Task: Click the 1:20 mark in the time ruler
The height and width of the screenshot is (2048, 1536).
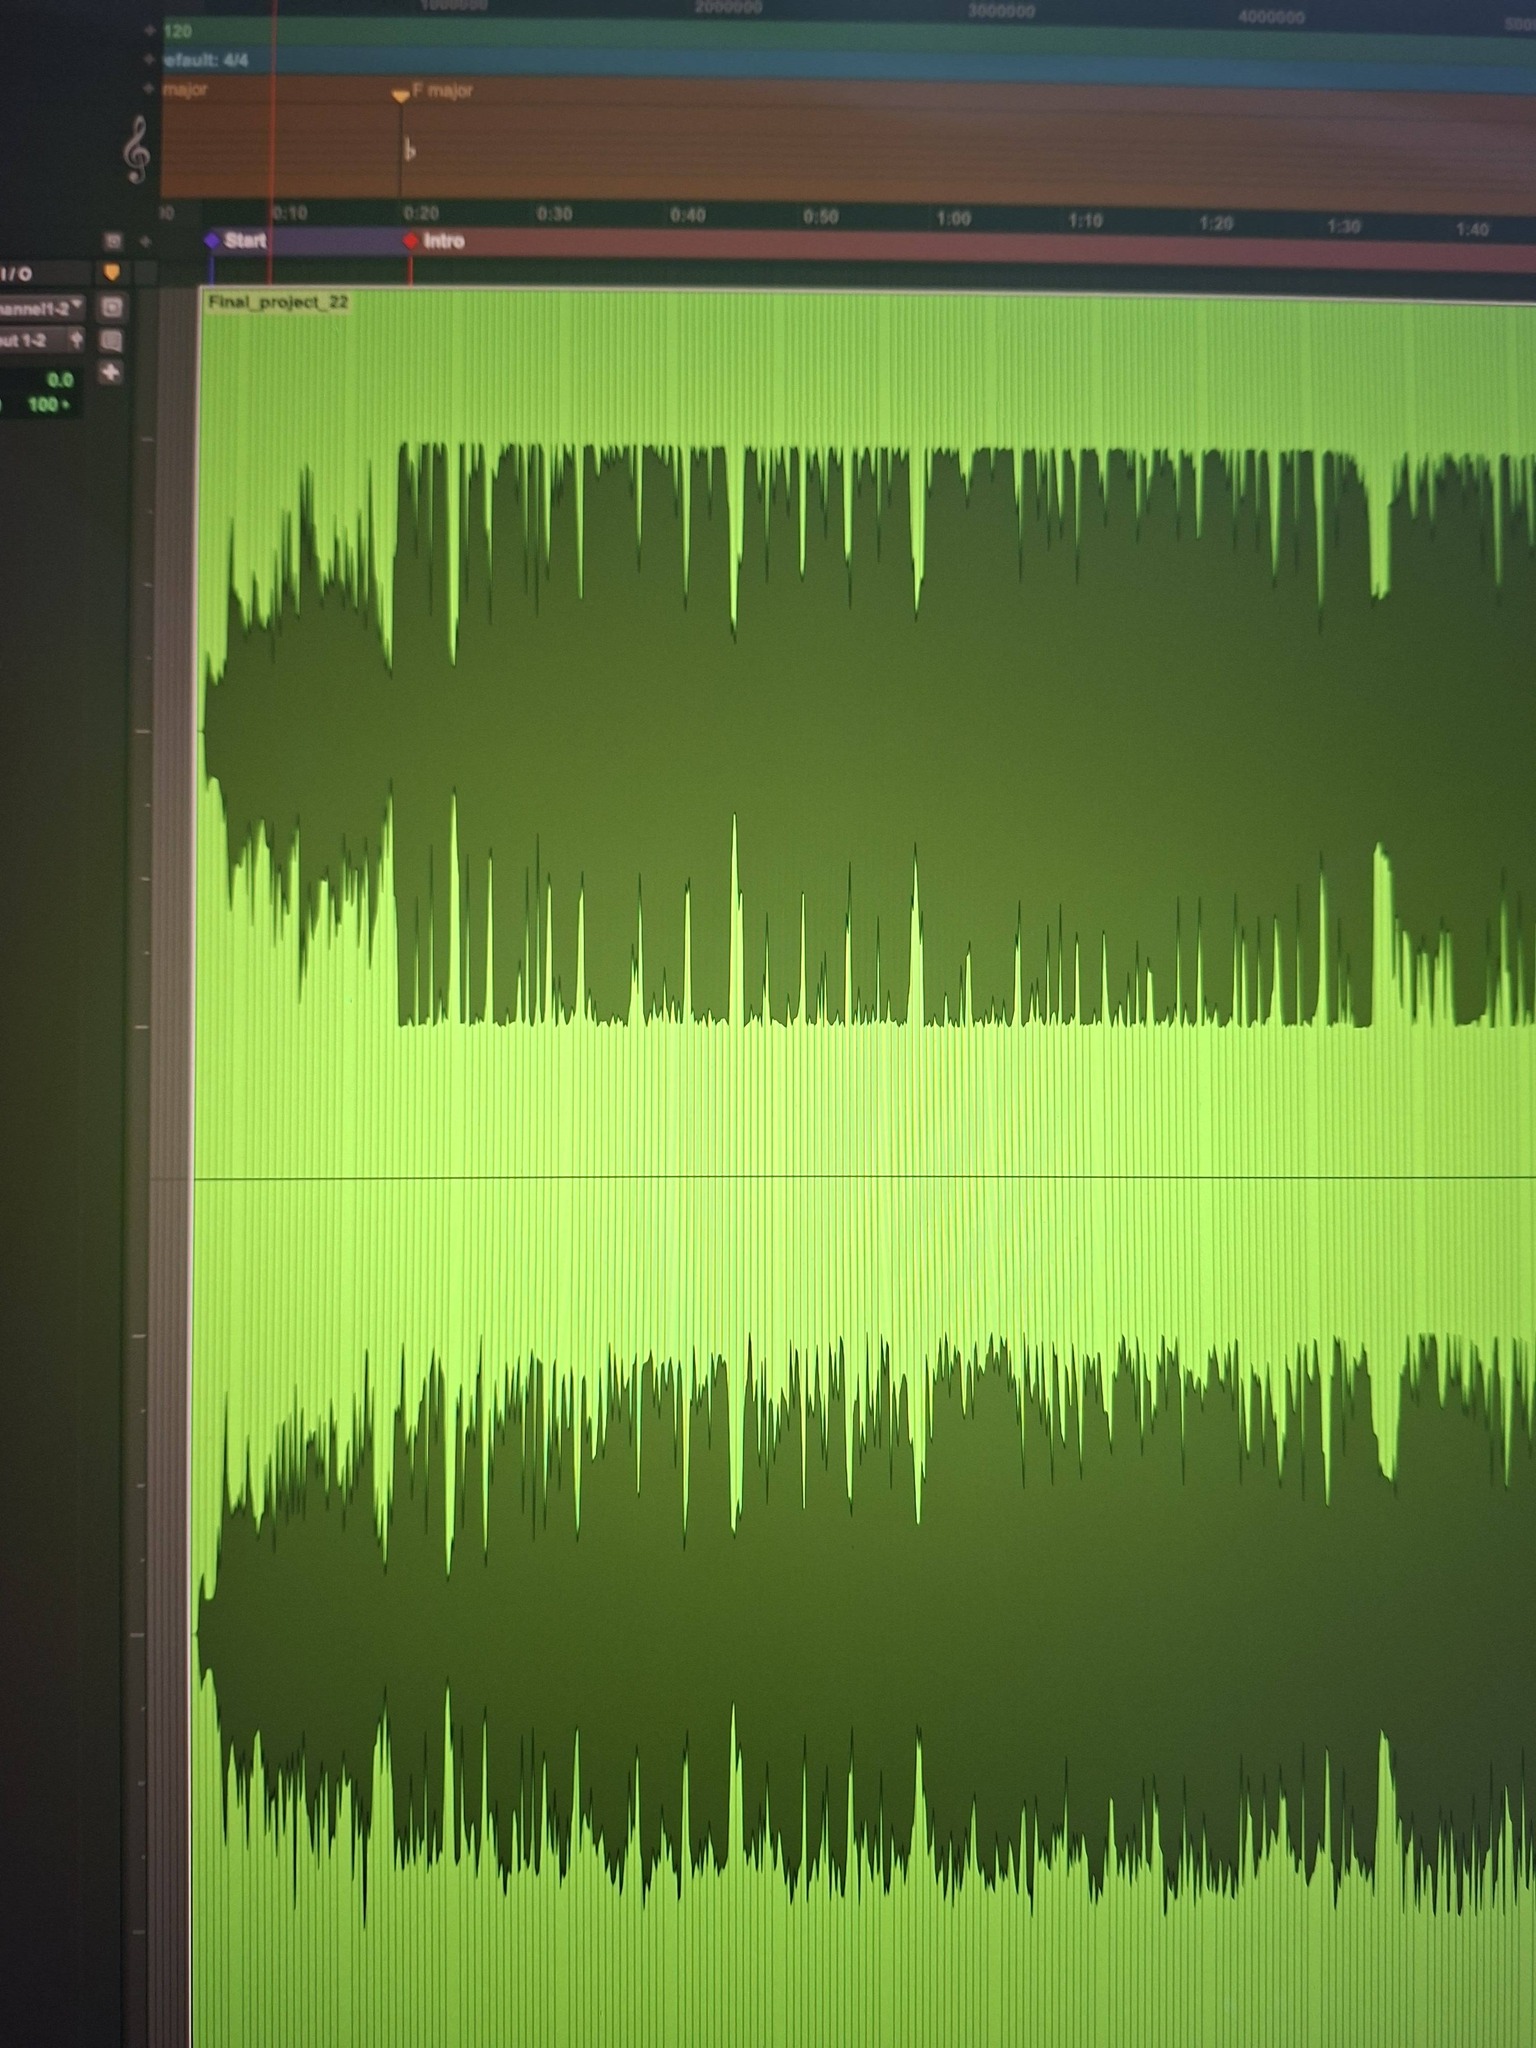Action: (1216, 223)
